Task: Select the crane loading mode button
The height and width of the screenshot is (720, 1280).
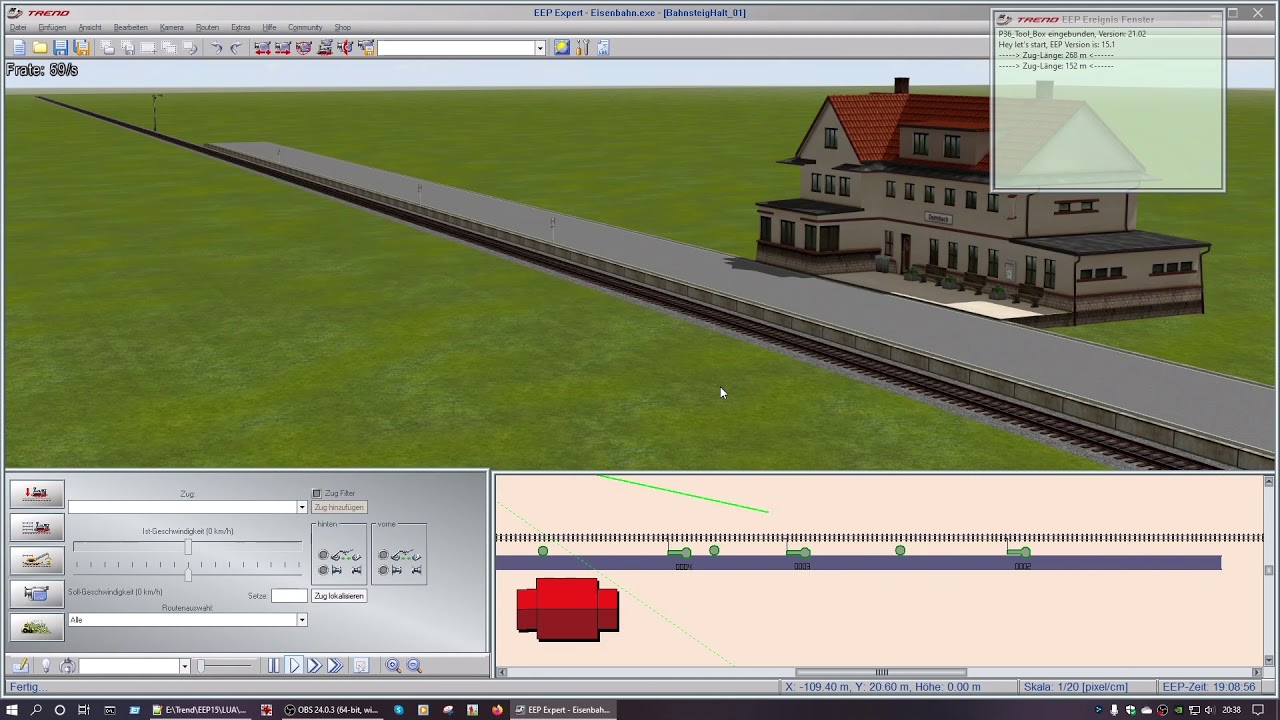Action: coord(37,560)
